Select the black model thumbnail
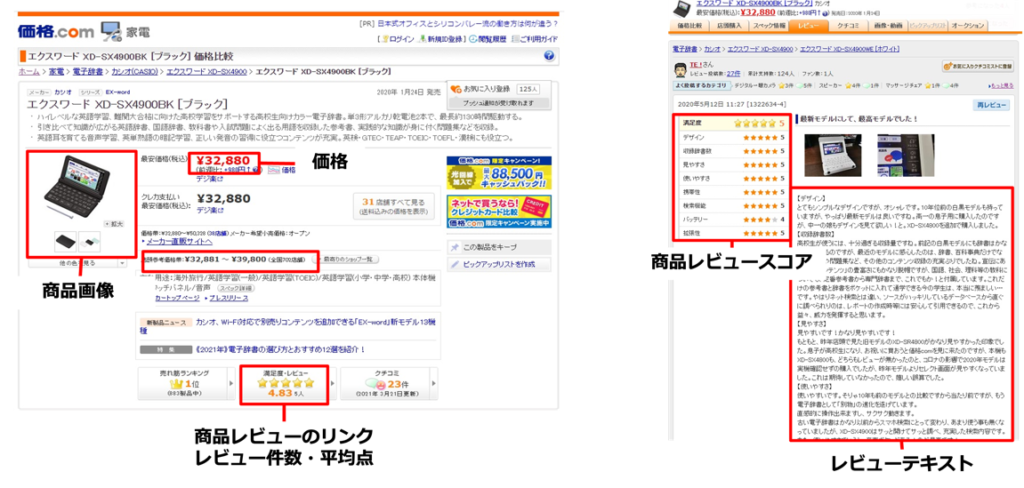This screenshot has height=488, width=1024. [x=65, y=242]
